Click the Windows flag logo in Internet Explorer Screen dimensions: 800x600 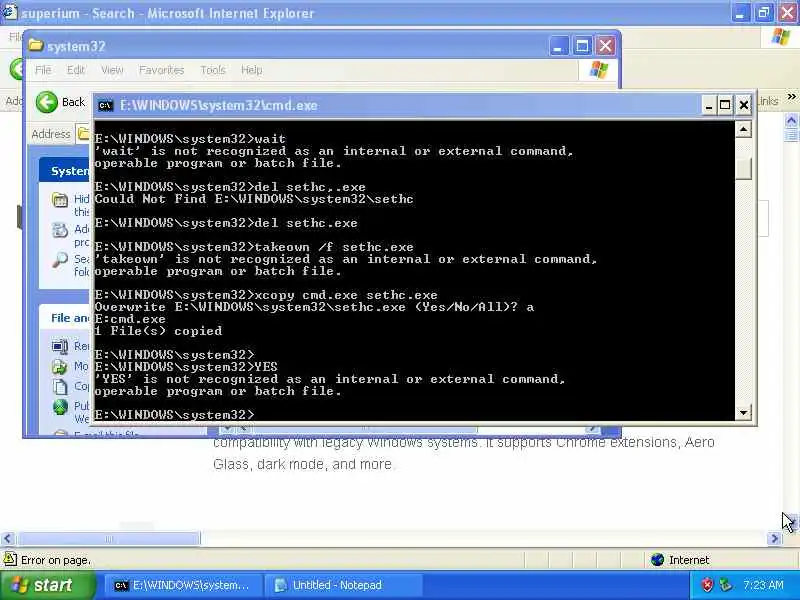(x=781, y=37)
